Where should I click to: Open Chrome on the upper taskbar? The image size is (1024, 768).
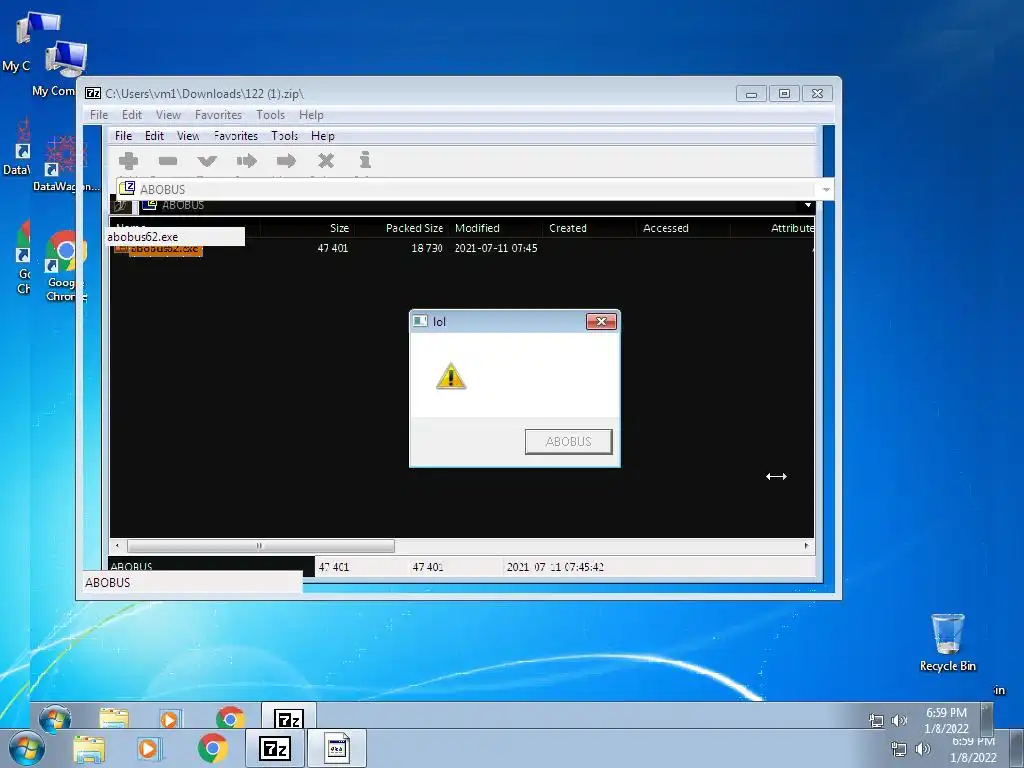[230, 718]
